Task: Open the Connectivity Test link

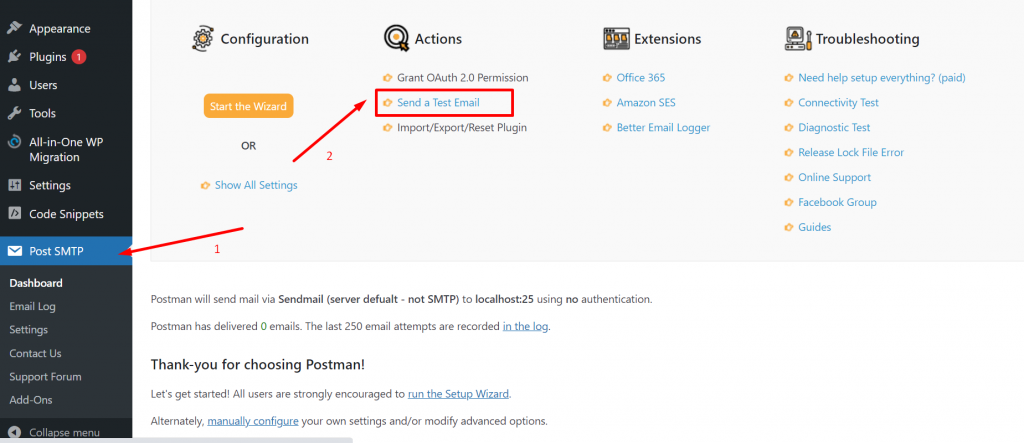Action: [838, 102]
